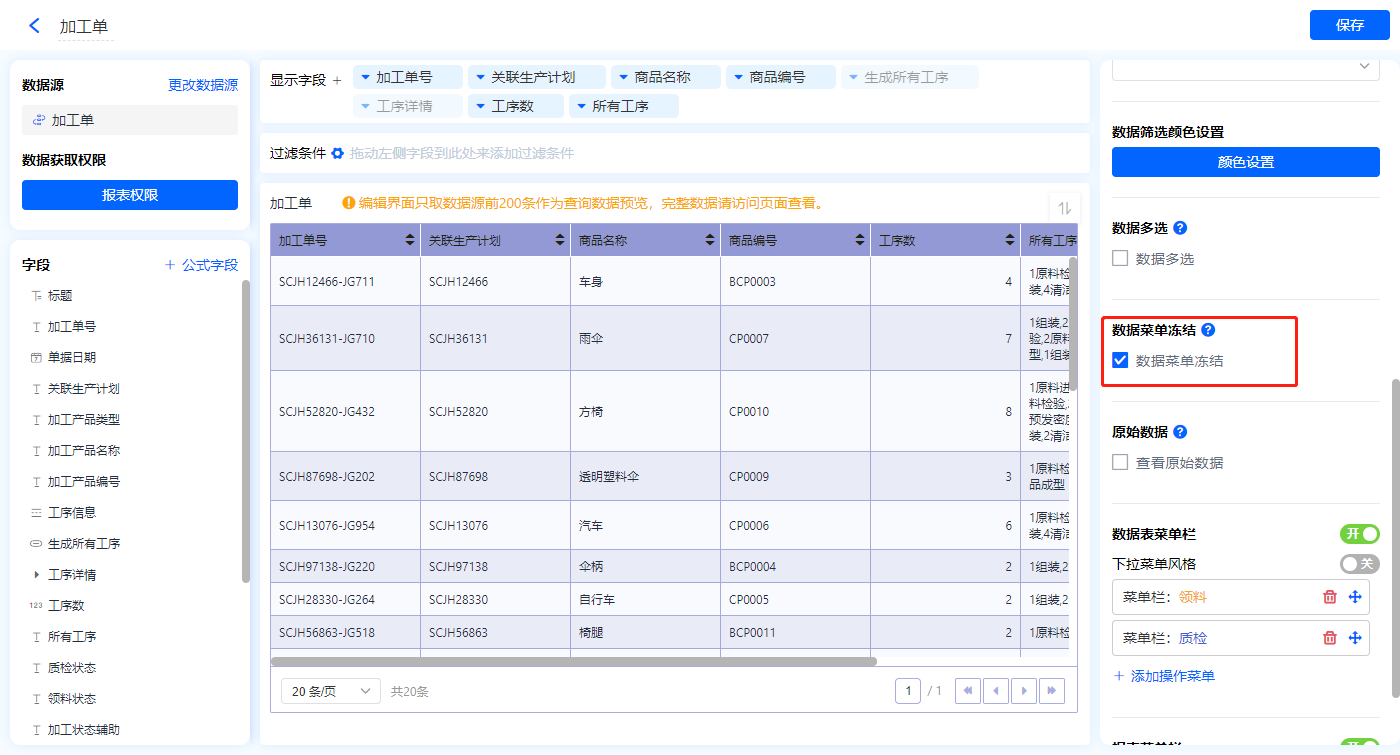Expand the 工序详情 field tree node
Image resolution: width=1400 pixels, height=755 pixels.
37,575
